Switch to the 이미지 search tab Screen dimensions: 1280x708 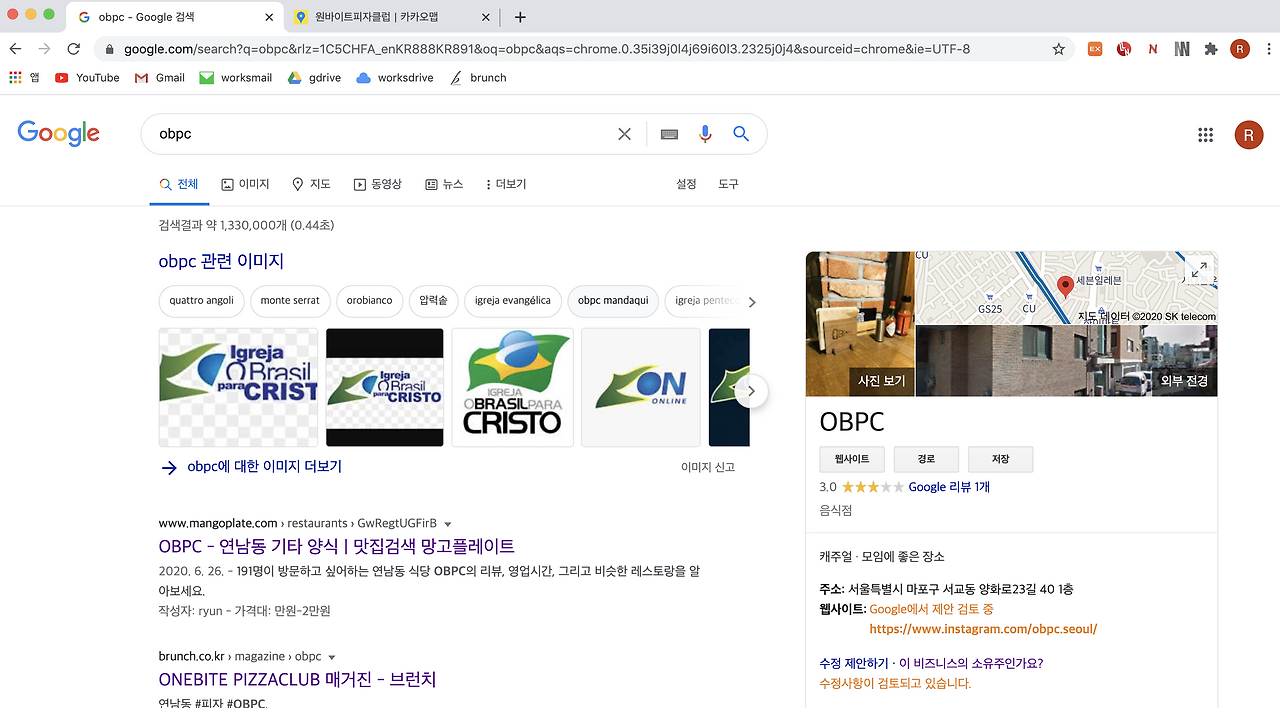point(245,184)
